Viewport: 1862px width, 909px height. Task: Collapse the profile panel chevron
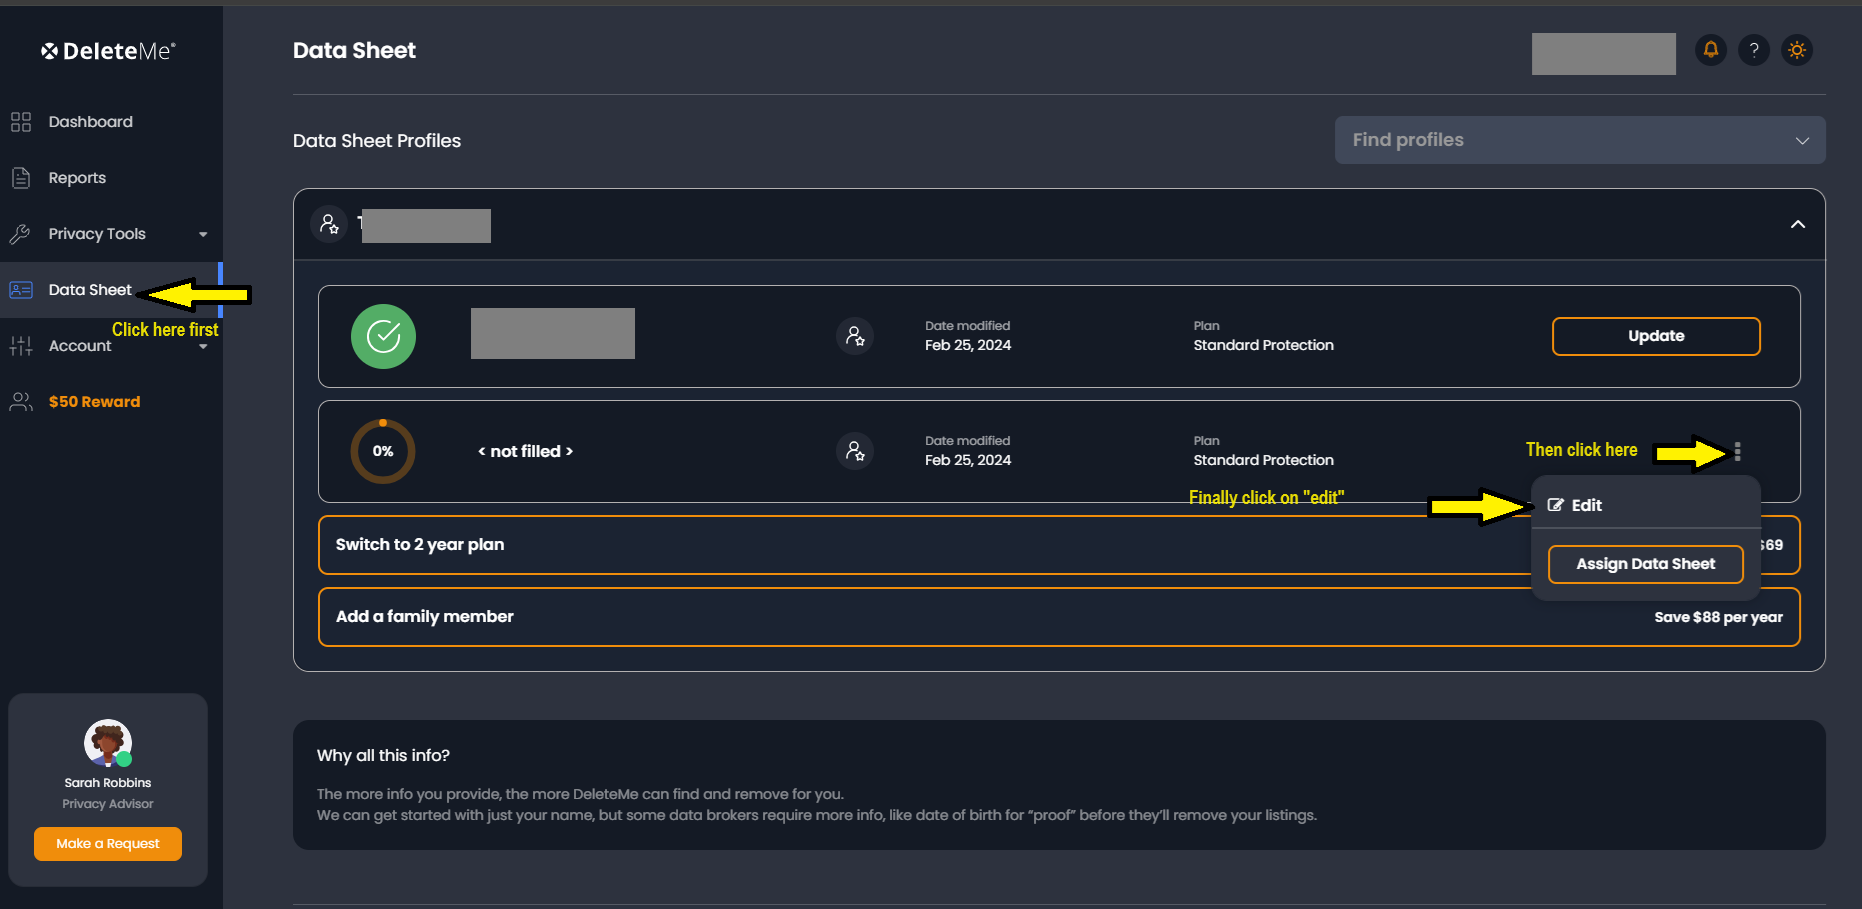(1798, 224)
